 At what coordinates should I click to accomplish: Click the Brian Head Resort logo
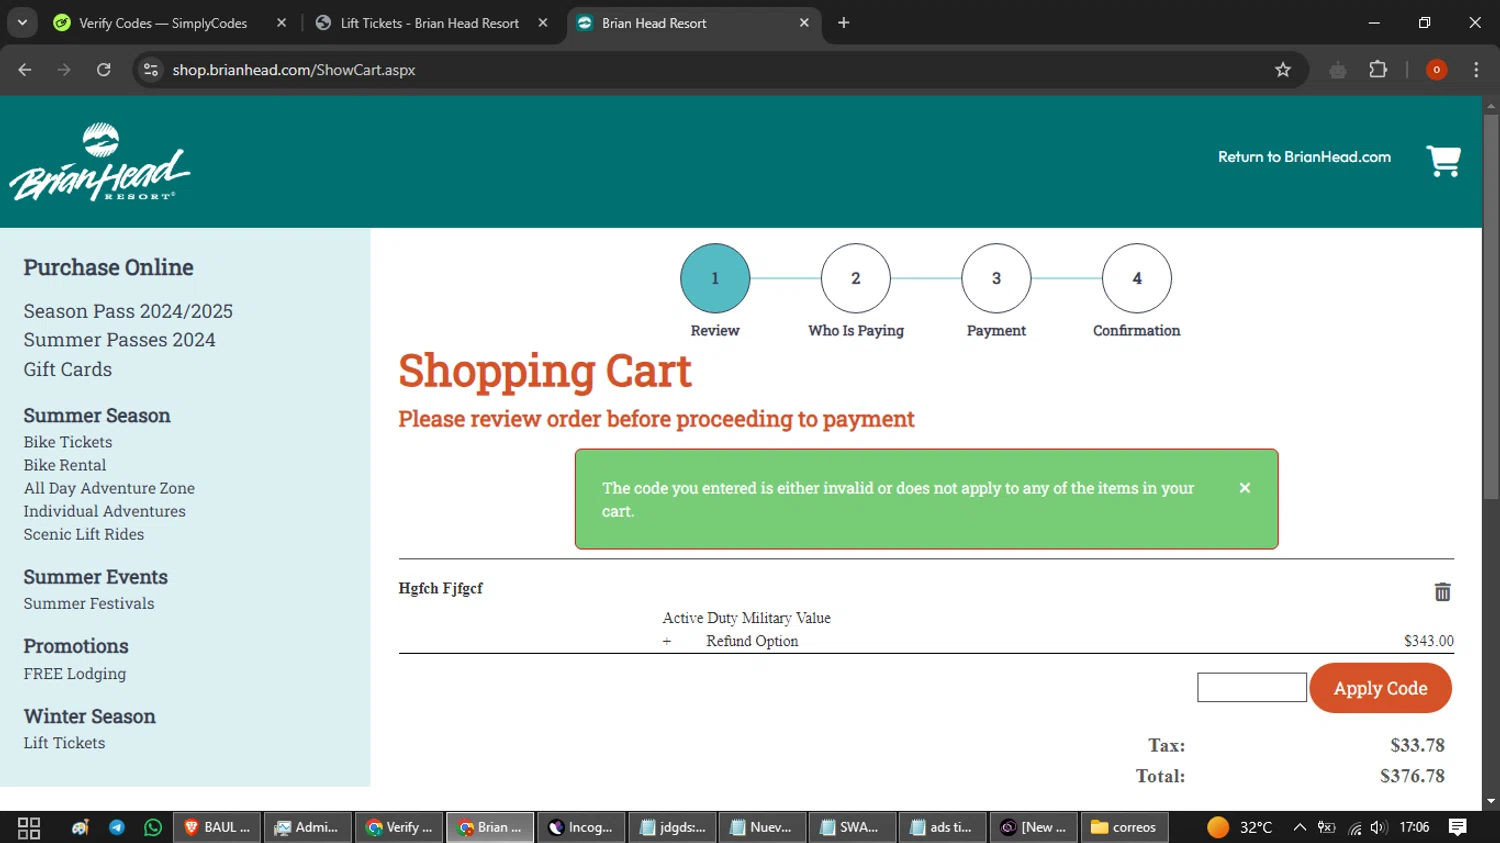pos(100,162)
